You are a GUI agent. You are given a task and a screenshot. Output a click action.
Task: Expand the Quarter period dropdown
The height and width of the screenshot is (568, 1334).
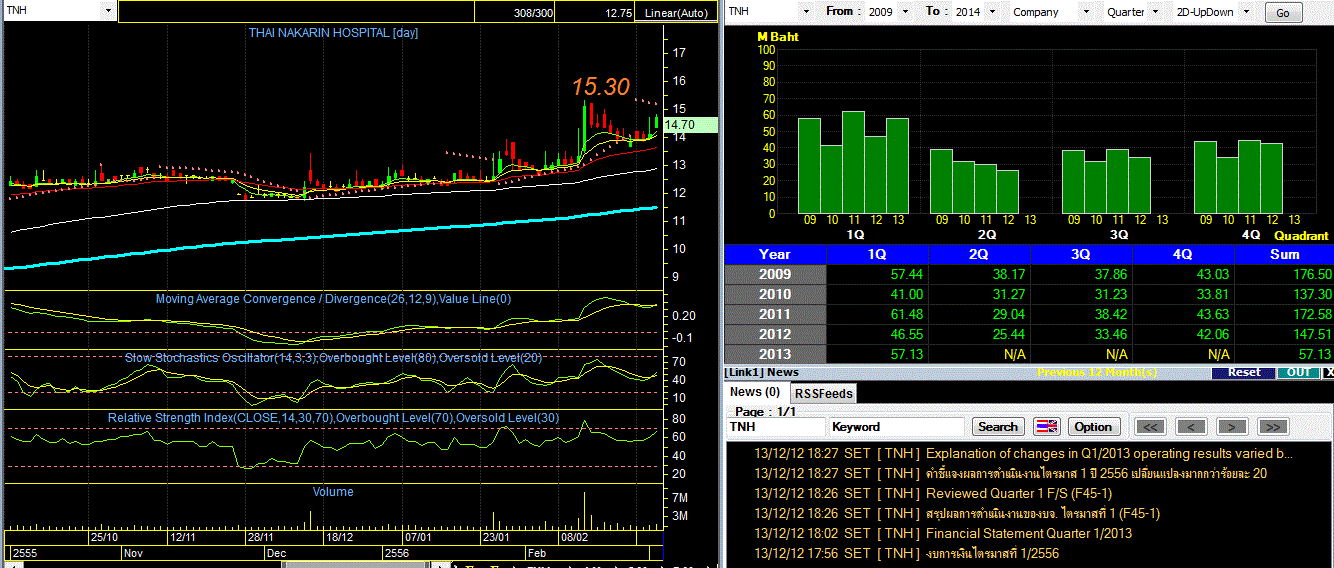[1155, 12]
